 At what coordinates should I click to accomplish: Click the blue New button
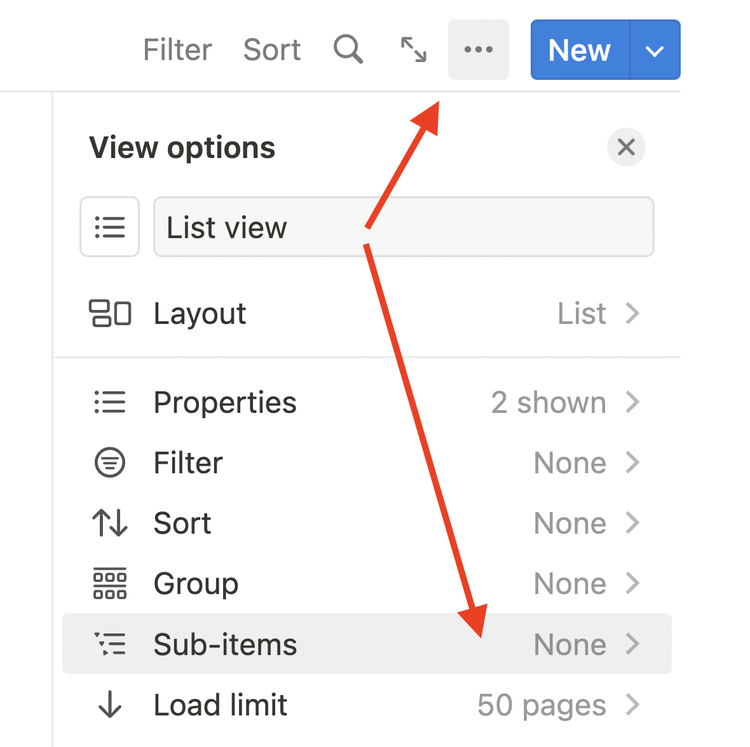(x=580, y=50)
